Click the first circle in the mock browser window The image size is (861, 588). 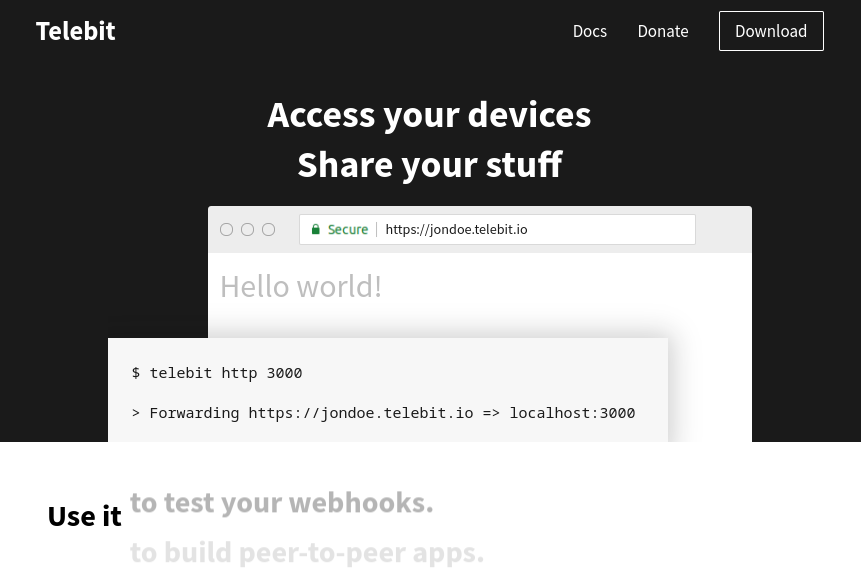(226, 229)
